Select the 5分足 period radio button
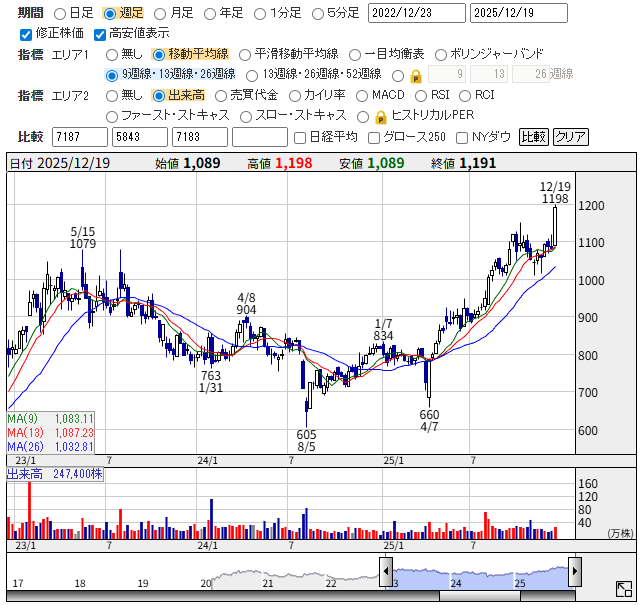This screenshot has width=641, height=605. coord(318,14)
